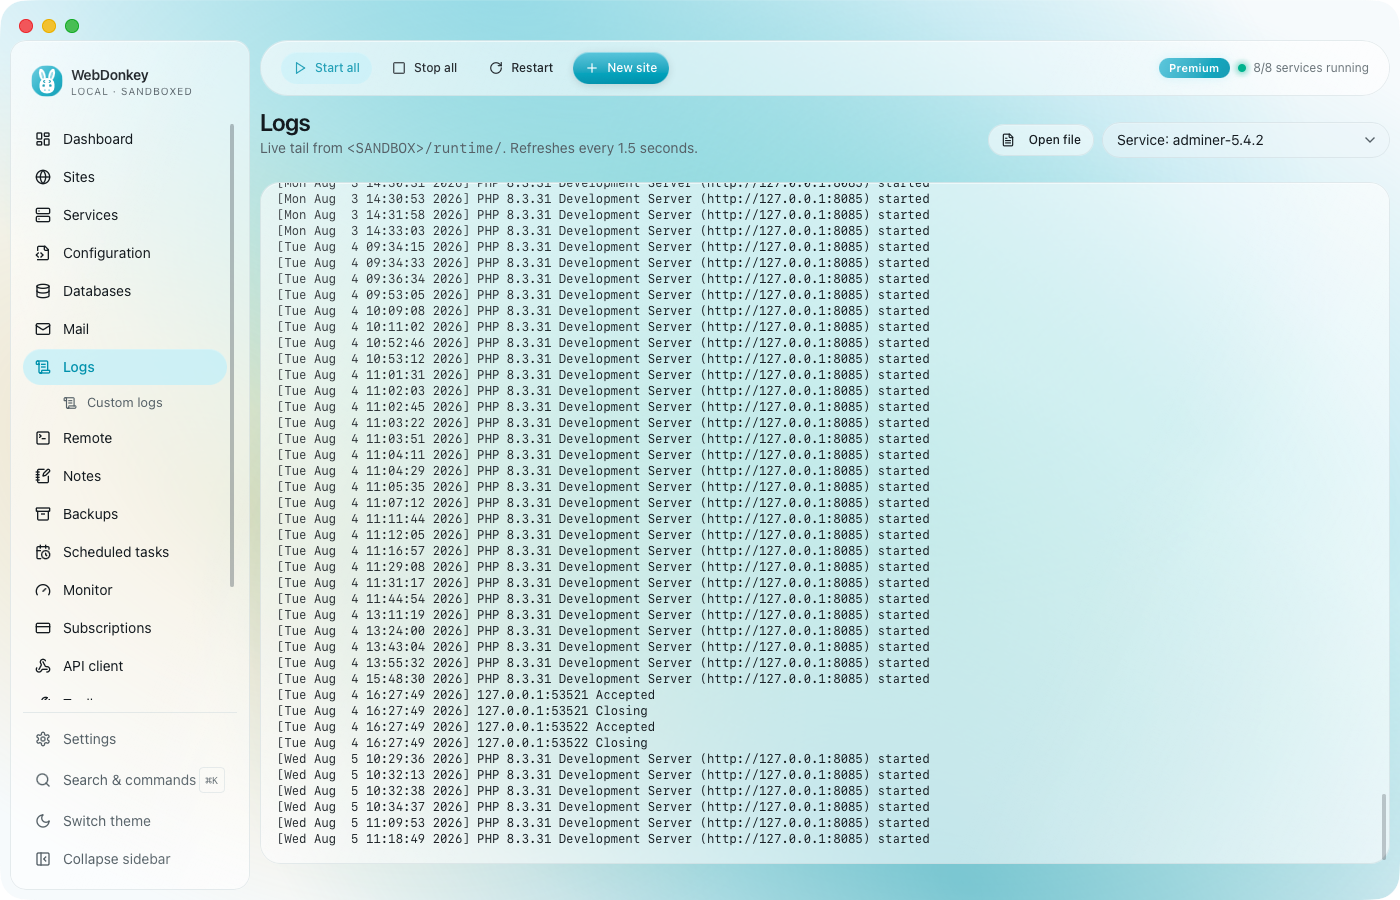
Task: Click the Switch theme label
Action: (107, 821)
